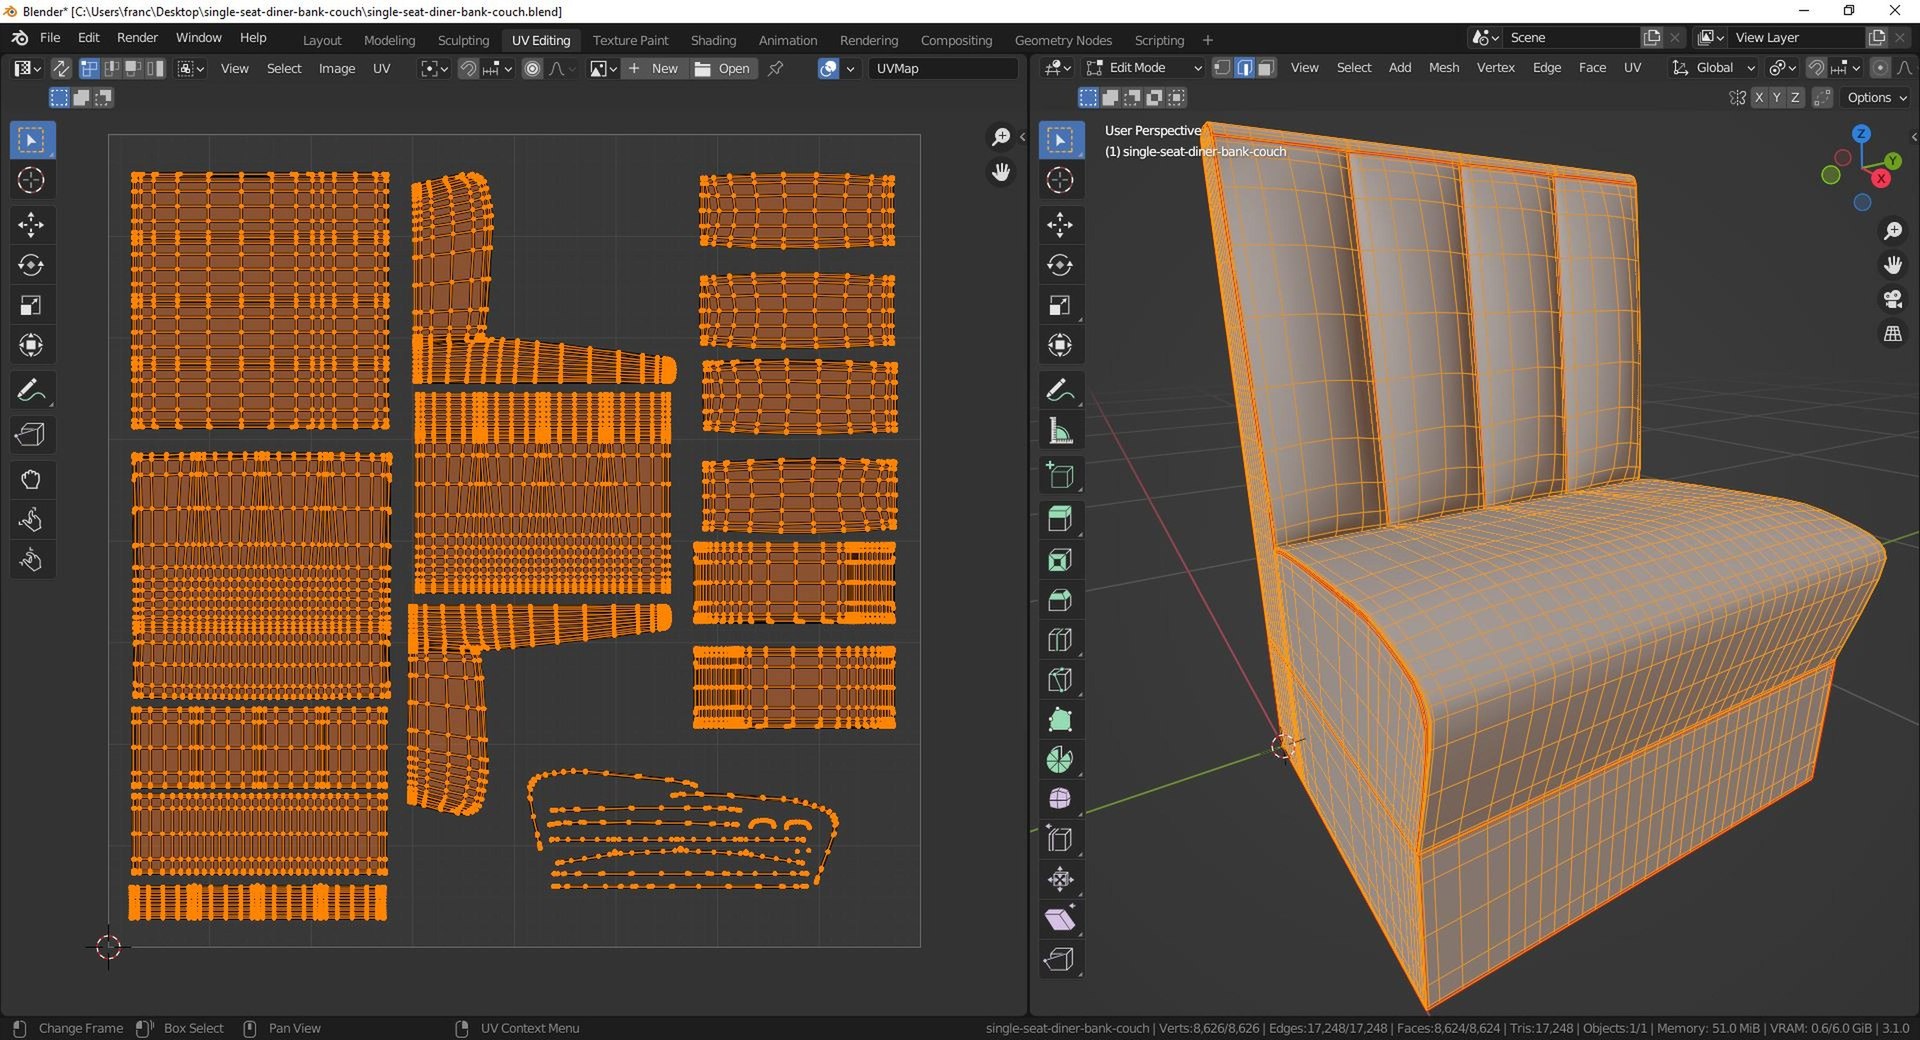Click the Measure tool in 3D viewport
This screenshot has height=1040, width=1920.
[x=1060, y=431]
